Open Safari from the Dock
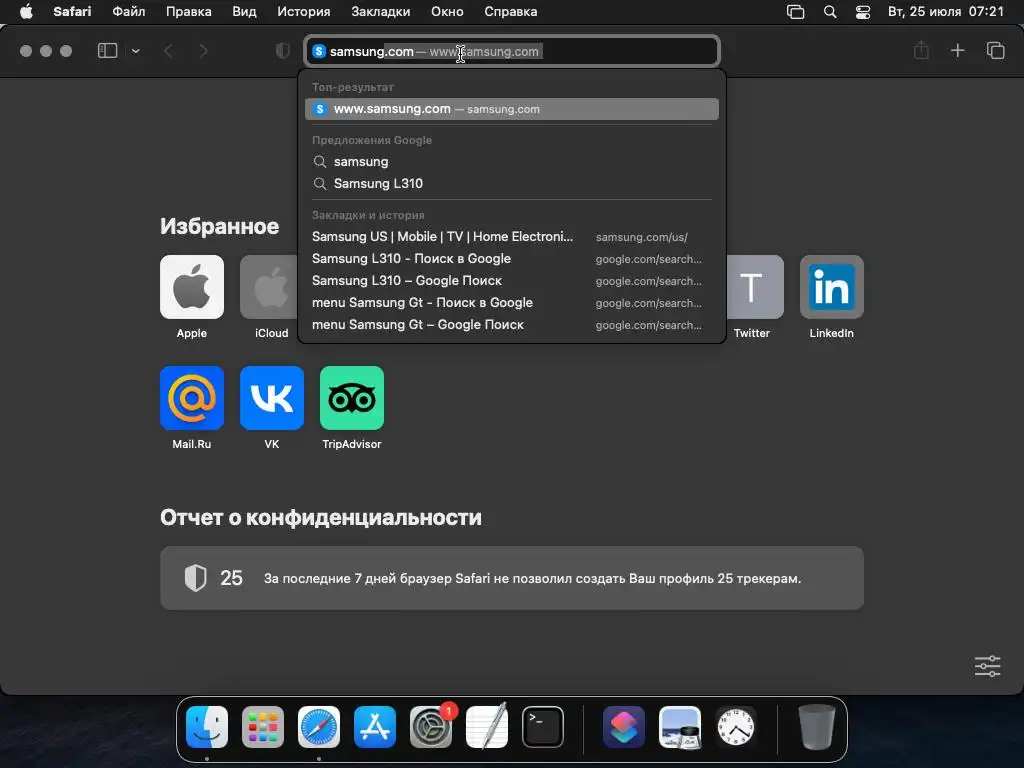 tap(319, 727)
